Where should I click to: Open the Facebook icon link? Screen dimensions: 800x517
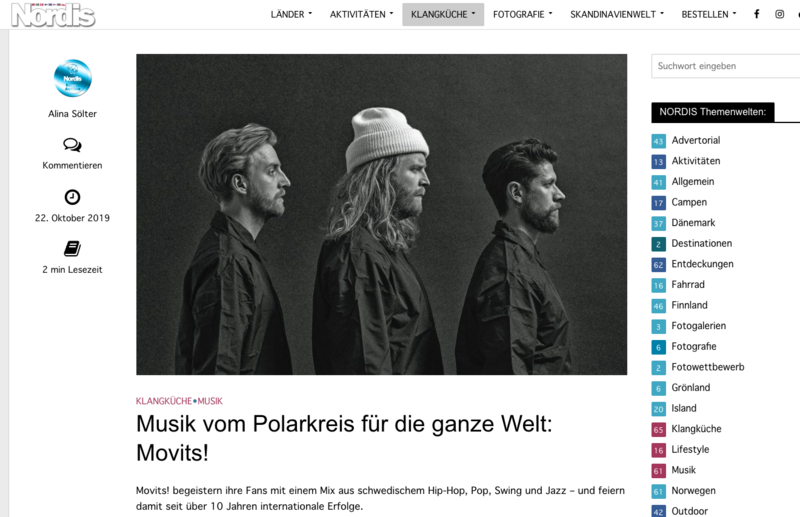(757, 14)
